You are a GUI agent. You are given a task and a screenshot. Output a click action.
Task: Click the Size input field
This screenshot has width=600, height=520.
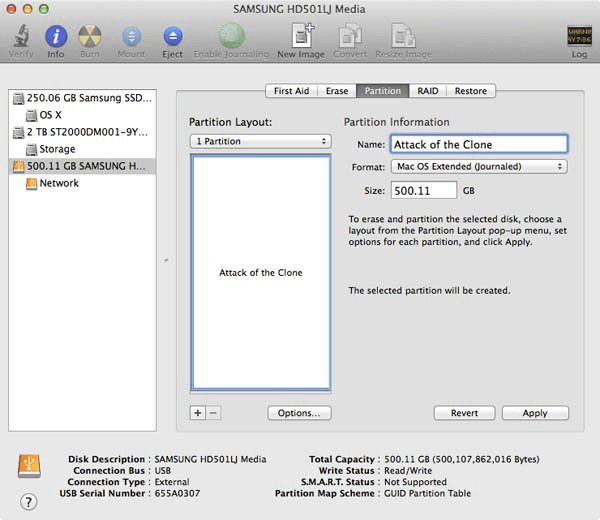424,190
